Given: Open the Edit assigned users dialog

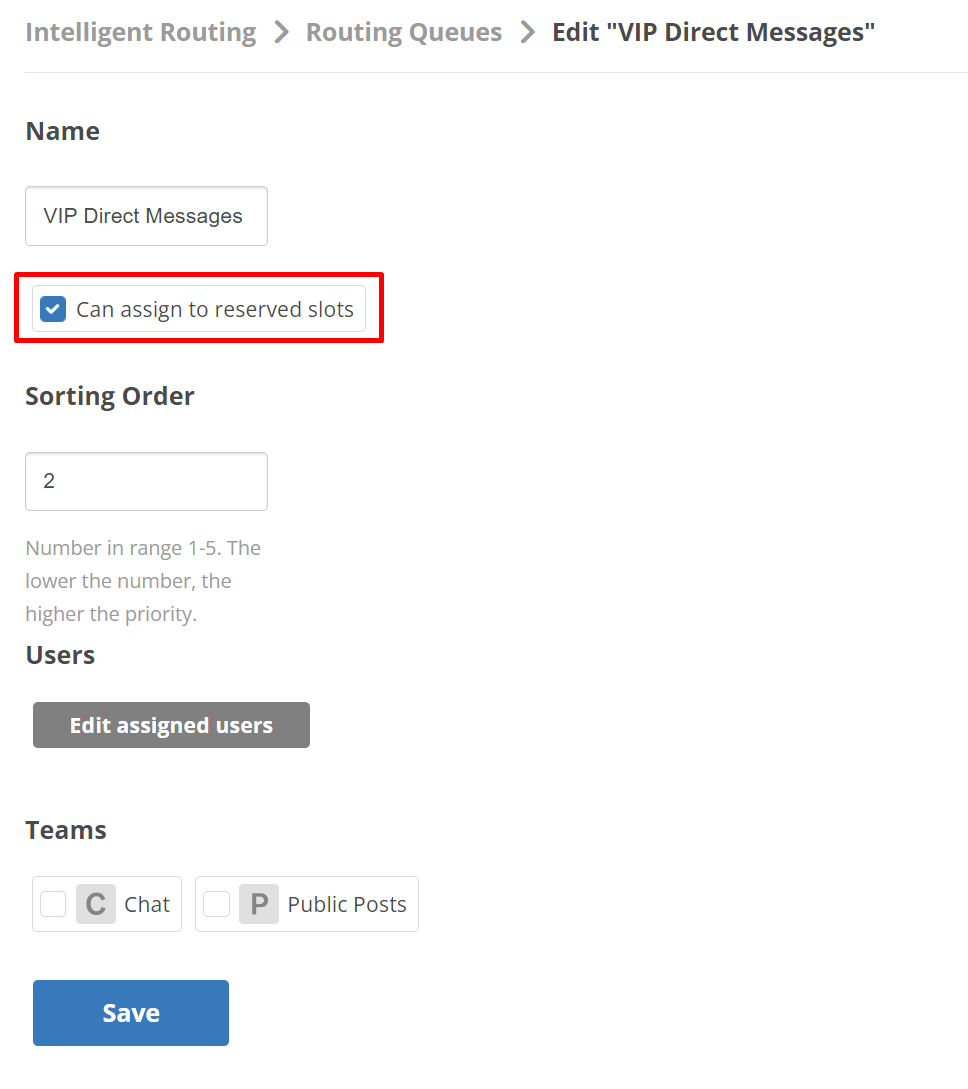Looking at the screenshot, I should coord(172,725).
